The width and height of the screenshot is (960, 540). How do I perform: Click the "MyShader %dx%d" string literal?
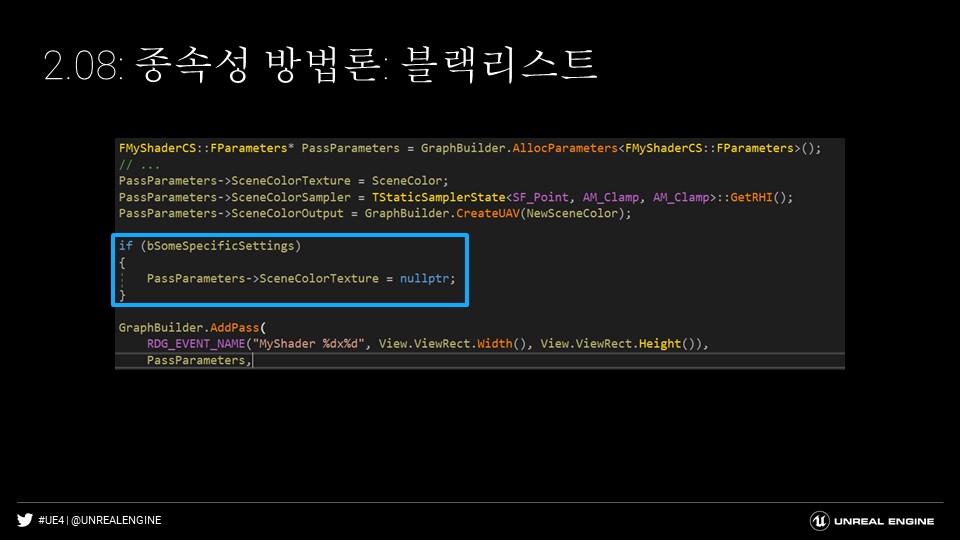308,343
